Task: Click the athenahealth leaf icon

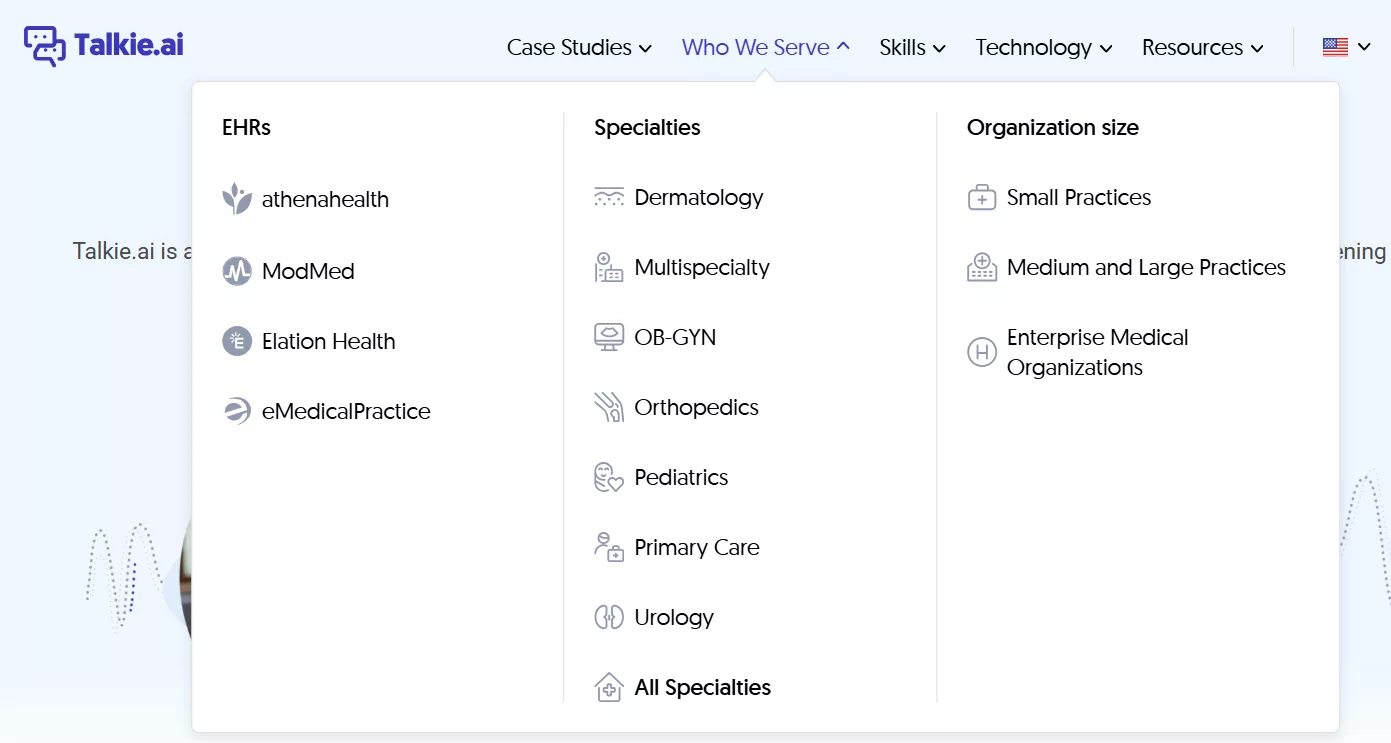Action: (237, 199)
